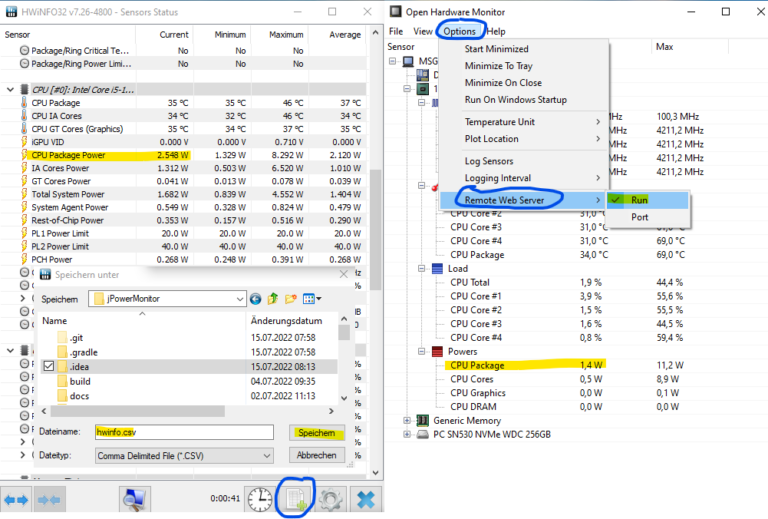Click the .git folder icon
This screenshot has height=519, width=768.
(62, 337)
